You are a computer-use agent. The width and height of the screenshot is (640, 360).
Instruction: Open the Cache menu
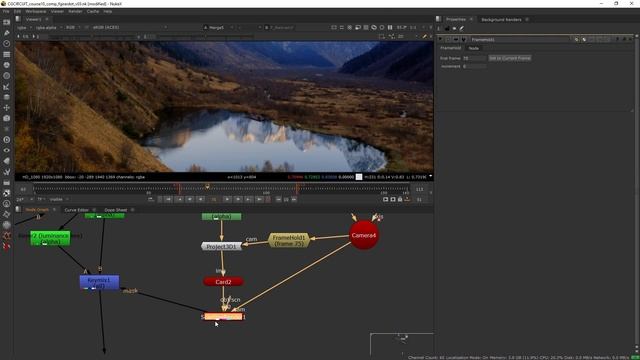(x=93, y=11)
